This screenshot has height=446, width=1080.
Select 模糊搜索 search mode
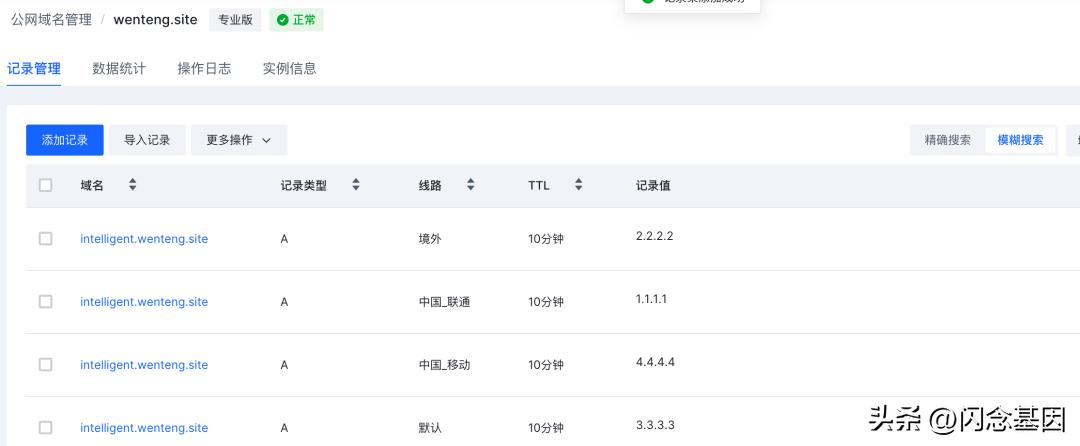pyautogui.click(x=1020, y=140)
